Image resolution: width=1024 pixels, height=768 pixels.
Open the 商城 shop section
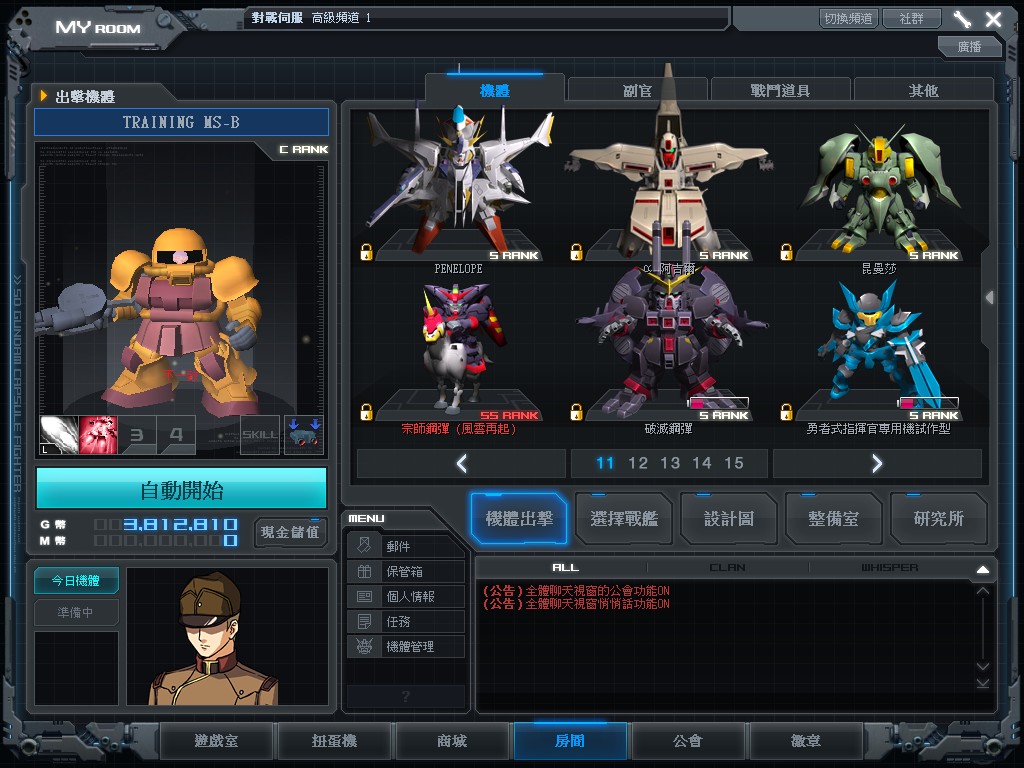point(452,741)
